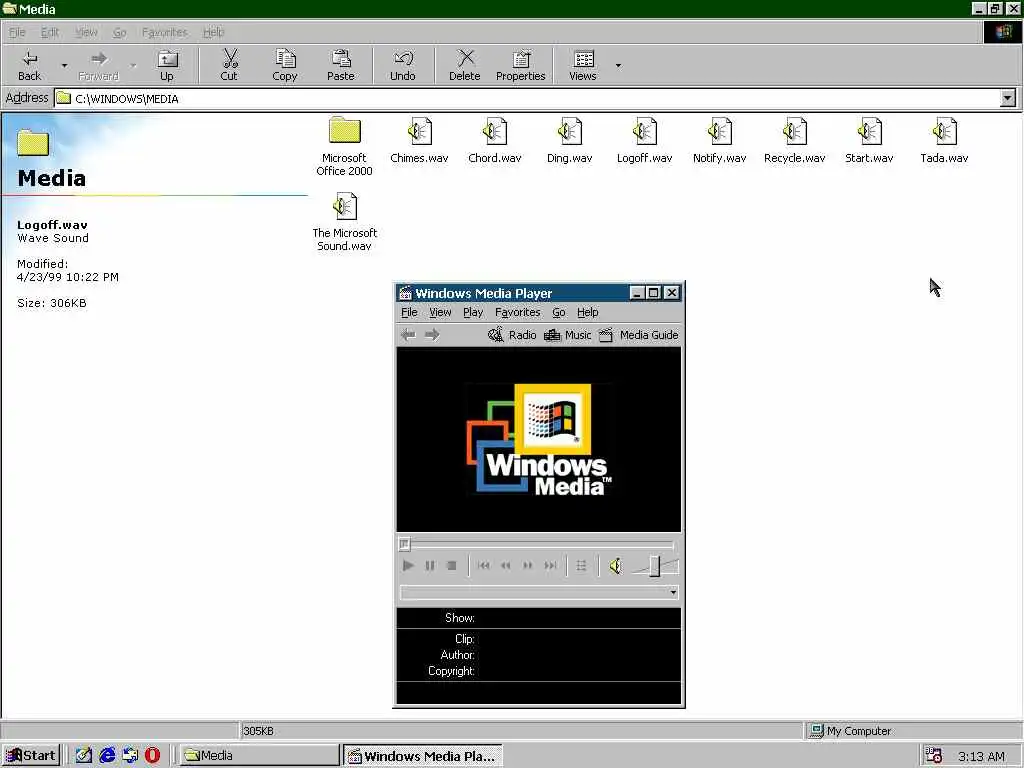Image resolution: width=1024 pixels, height=768 pixels.
Task: Open the View menu in Media Player
Action: (x=440, y=312)
